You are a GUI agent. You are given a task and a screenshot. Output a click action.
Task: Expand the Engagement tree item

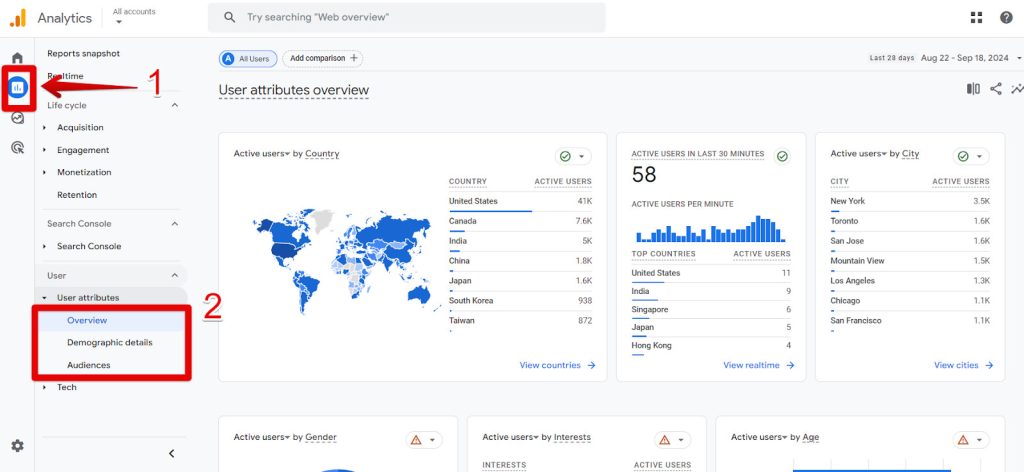pos(44,150)
